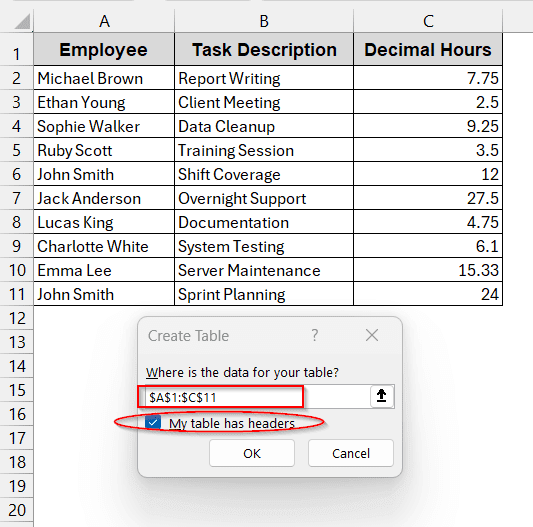Click the 7.75 hours cell
This screenshot has width=533, height=527.
(x=428, y=78)
